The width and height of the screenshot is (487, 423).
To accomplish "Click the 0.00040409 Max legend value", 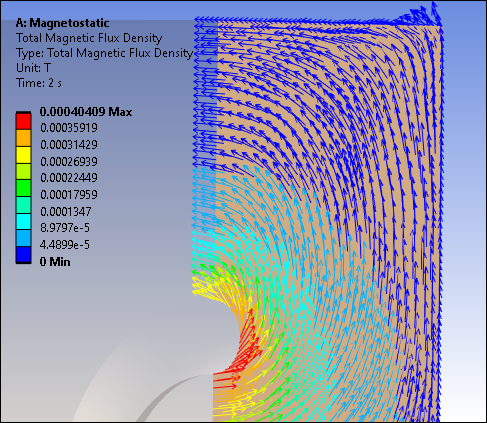I will (86, 112).
